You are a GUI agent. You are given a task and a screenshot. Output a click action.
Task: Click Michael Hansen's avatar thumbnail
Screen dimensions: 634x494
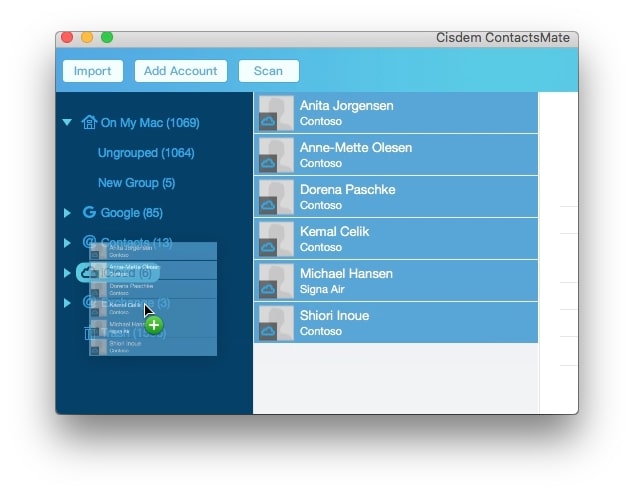(x=276, y=281)
